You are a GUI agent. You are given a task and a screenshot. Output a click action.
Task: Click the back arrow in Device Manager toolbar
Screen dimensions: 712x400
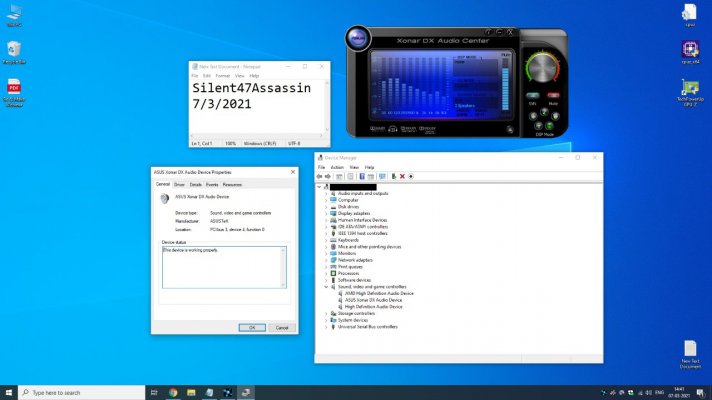319,176
